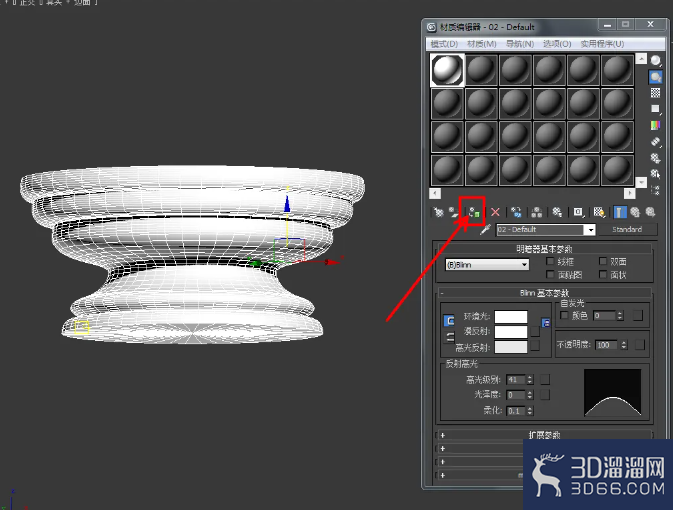
Task: Open Material ID channel flyout
Action: coord(579,212)
